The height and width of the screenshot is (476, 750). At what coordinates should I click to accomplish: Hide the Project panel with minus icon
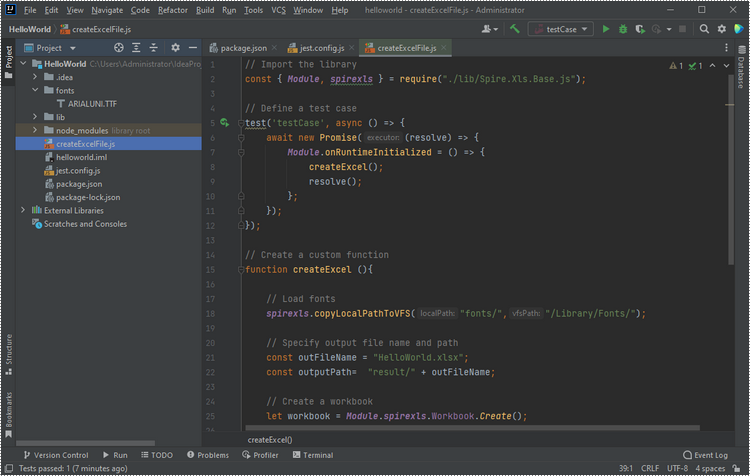tap(193, 48)
